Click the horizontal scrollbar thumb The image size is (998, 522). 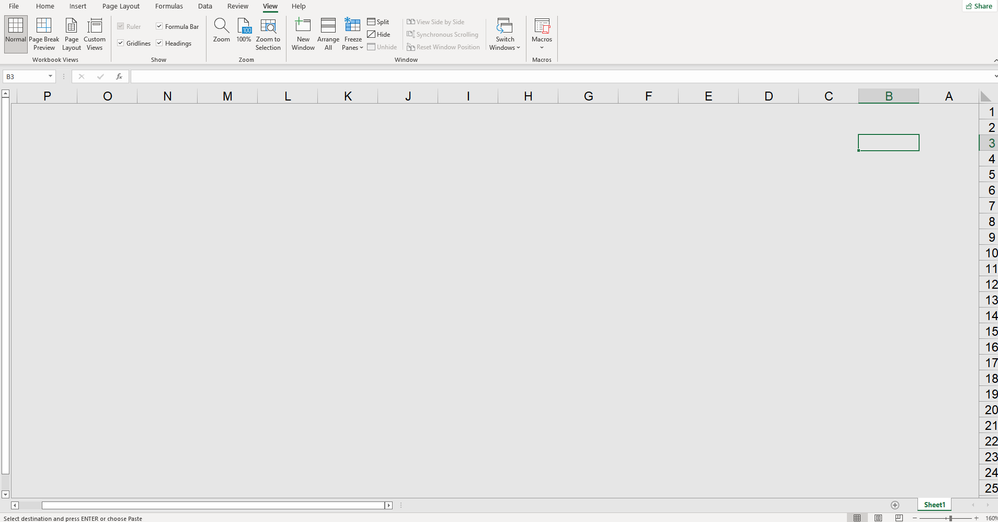(213, 505)
